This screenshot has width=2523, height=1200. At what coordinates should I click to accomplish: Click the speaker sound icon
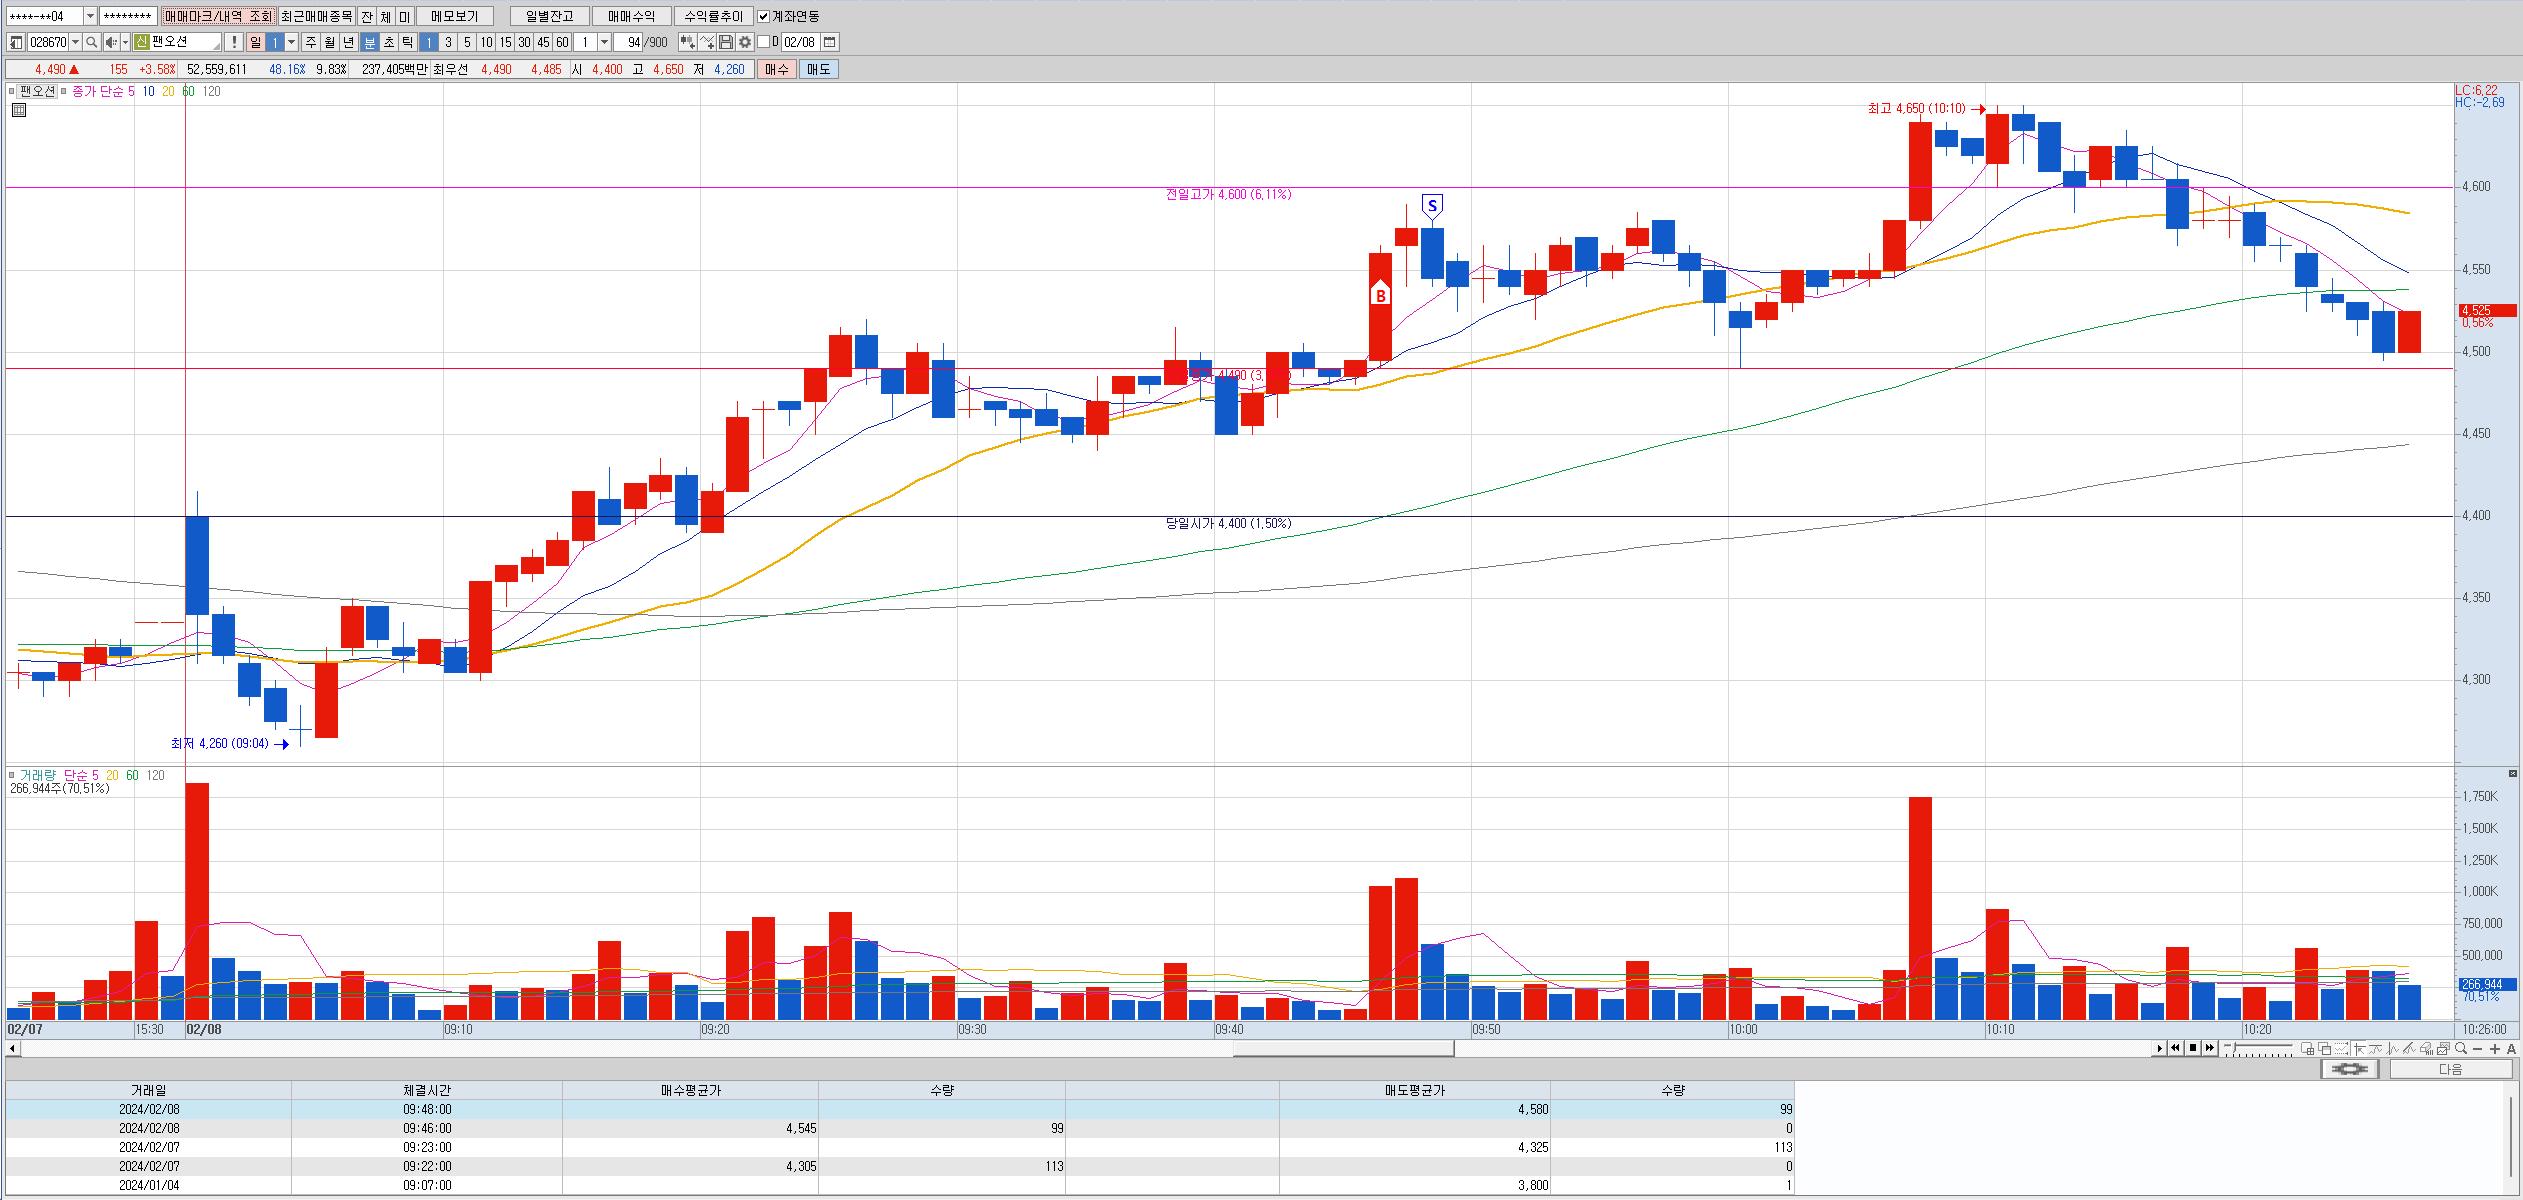[111, 42]
